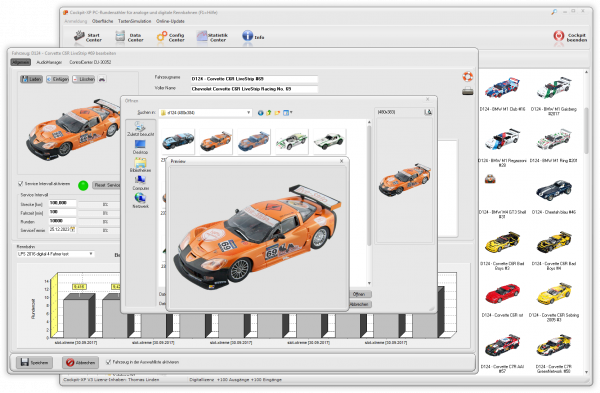This screenshot has height=393, width=600.
Task: Open the view menu icon in Öffnen dialog
Action: pyautogui.click(x=287, y=113)
